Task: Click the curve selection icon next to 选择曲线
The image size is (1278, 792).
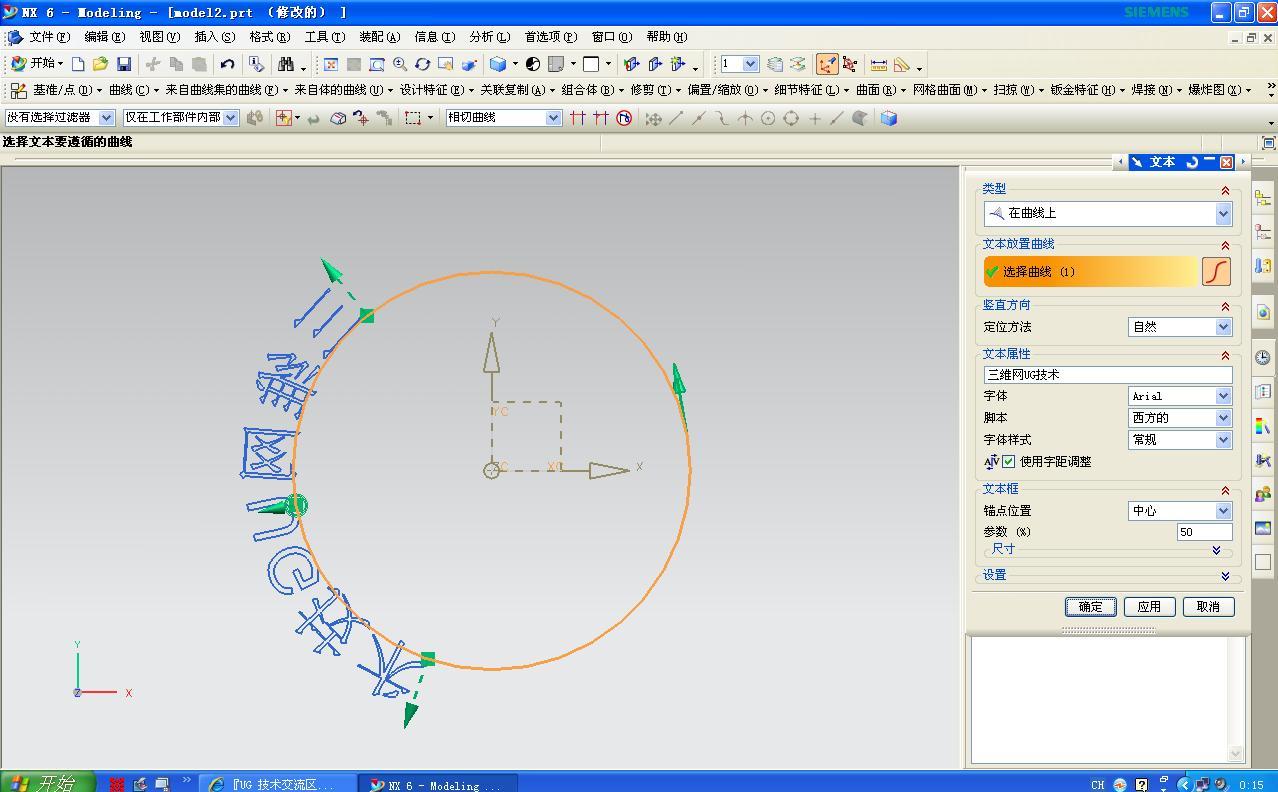Action: (x=1216, y=271)
